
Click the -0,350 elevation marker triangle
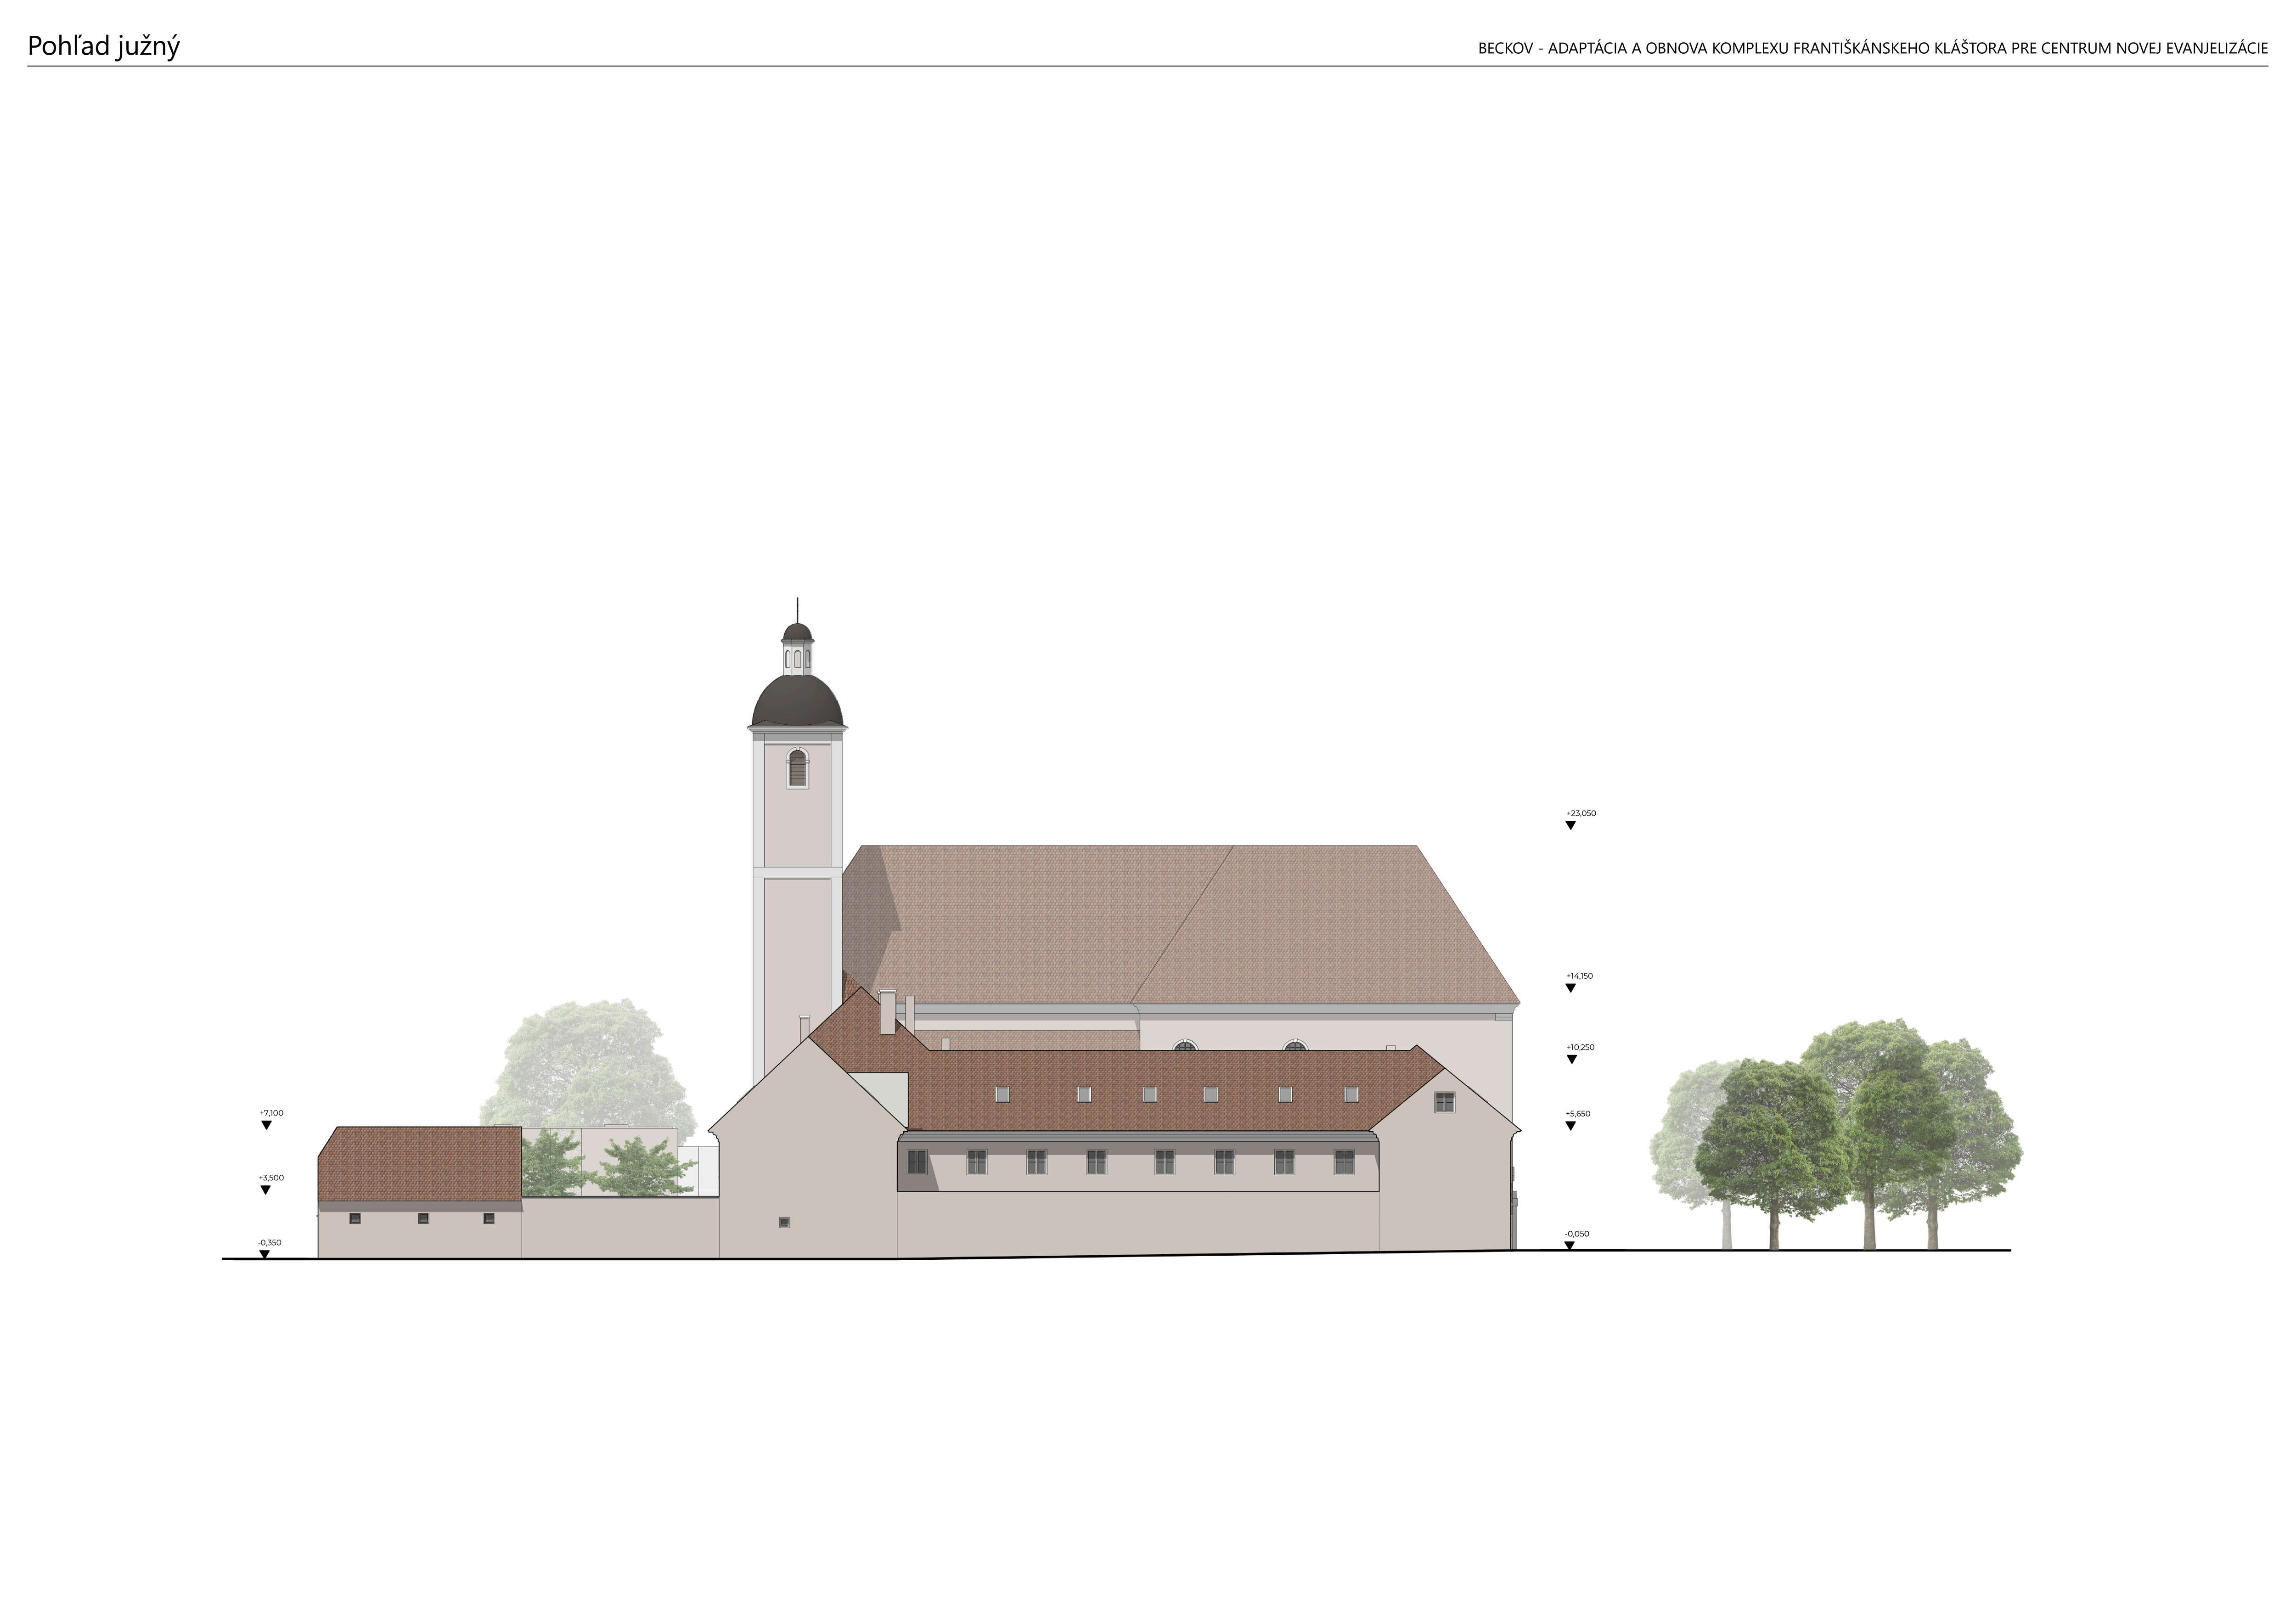point(264,1254)
